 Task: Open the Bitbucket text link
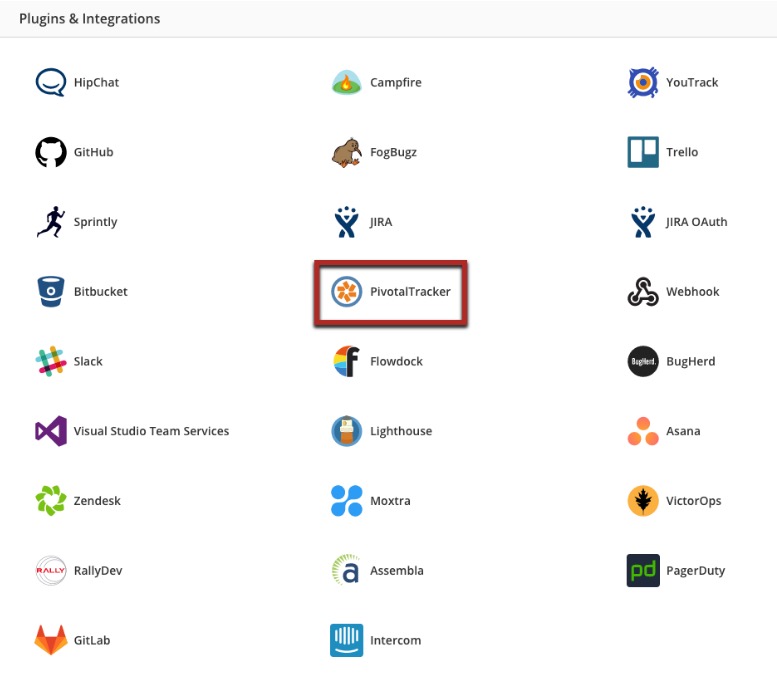tap(101, 291)
